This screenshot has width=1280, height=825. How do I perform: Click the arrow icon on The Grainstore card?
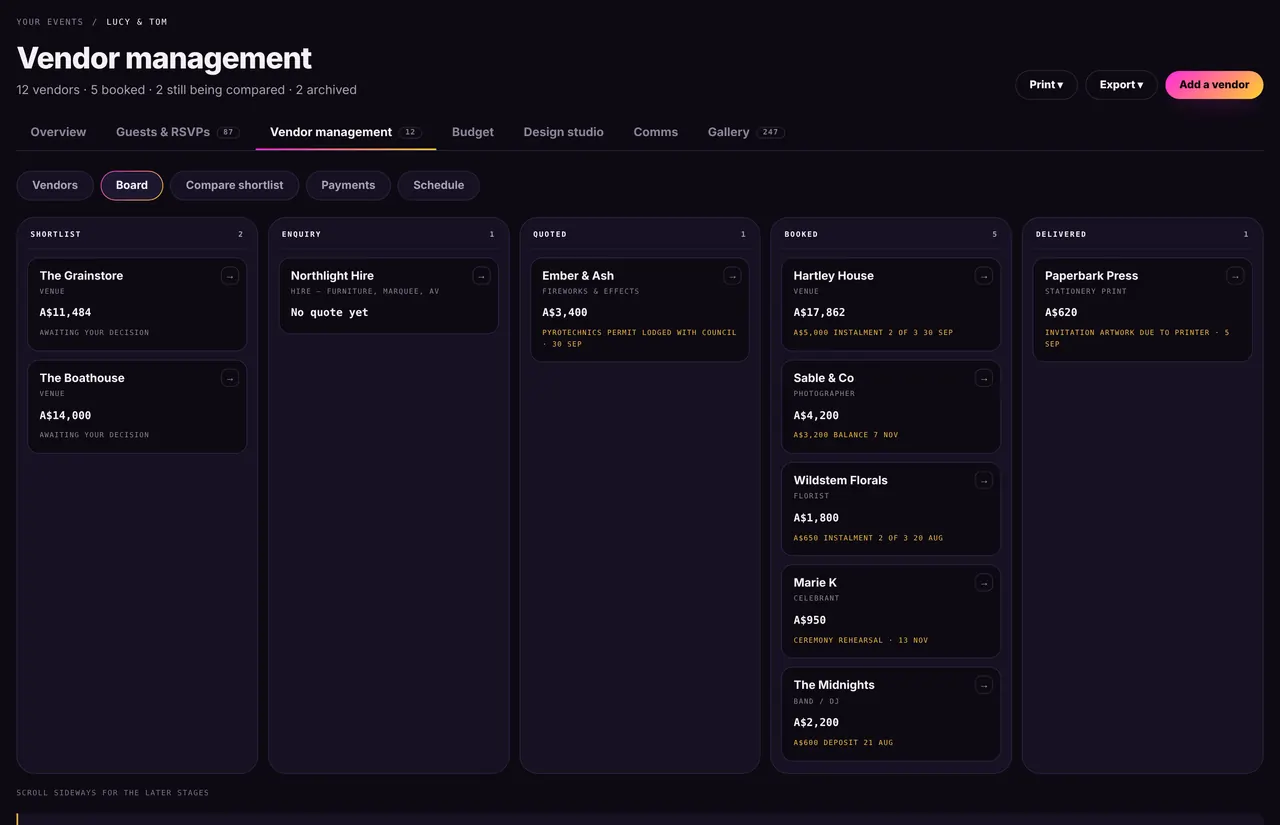tap(230, 276)
